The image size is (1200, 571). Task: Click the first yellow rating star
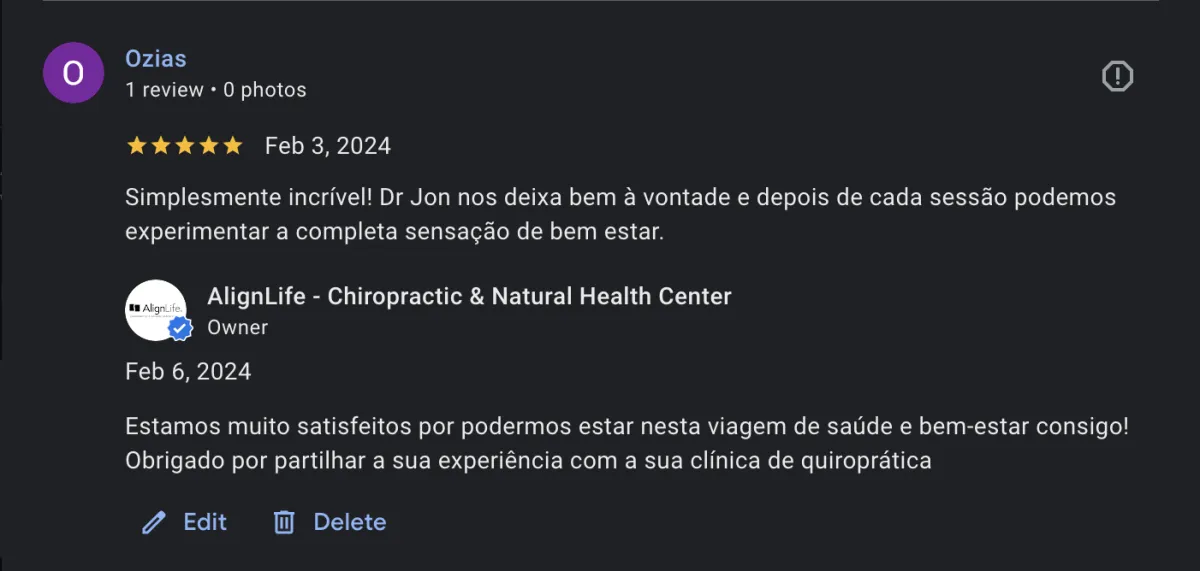[136, 146]
